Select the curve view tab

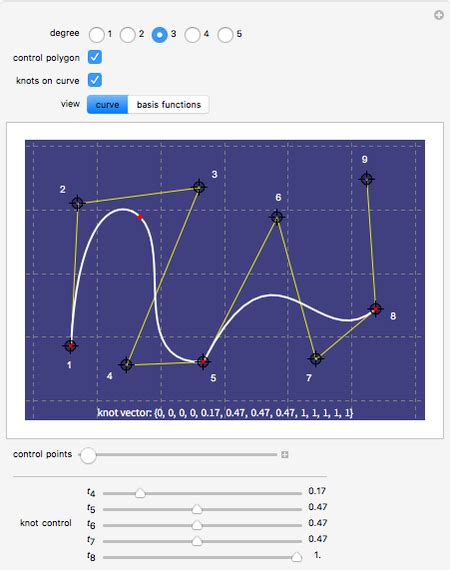click(x=107, y=105)
